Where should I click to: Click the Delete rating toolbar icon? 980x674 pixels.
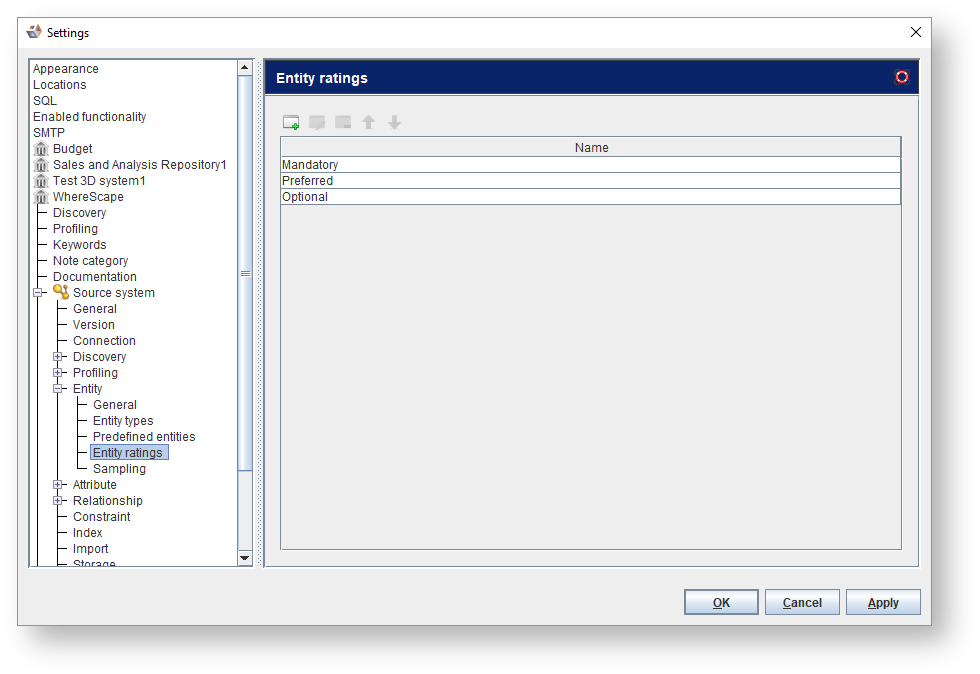tap(343, 122)
